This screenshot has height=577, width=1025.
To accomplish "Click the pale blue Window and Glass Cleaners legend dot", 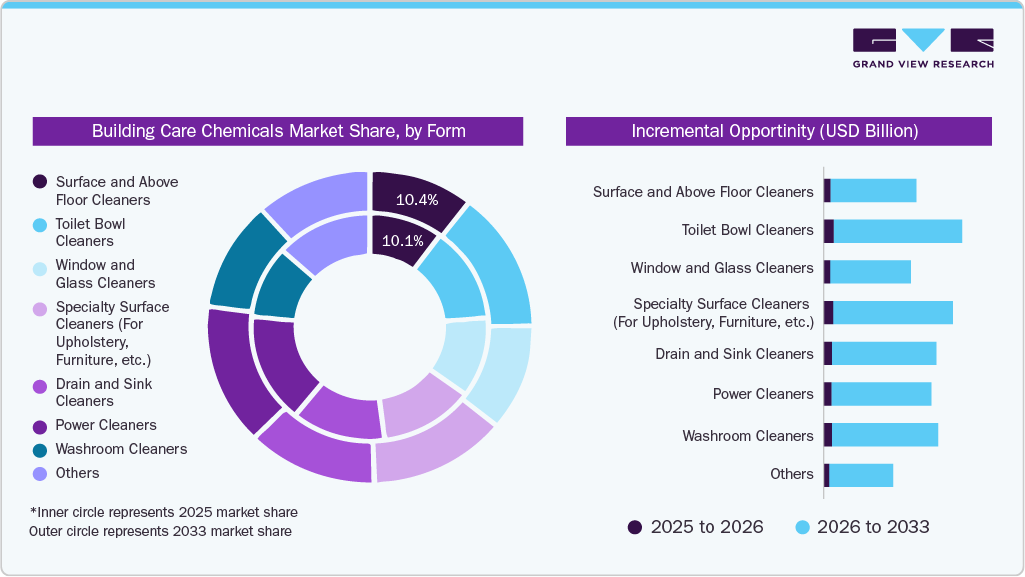I will tap(40, 269).
